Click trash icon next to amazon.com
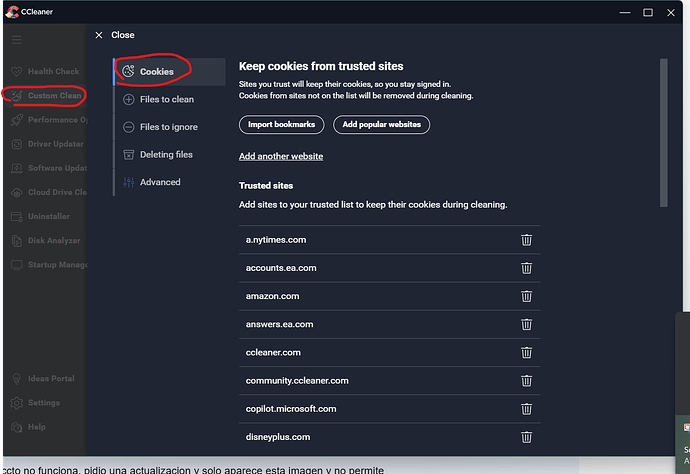This screenshot has width=690, height=474. click(527, 296)
